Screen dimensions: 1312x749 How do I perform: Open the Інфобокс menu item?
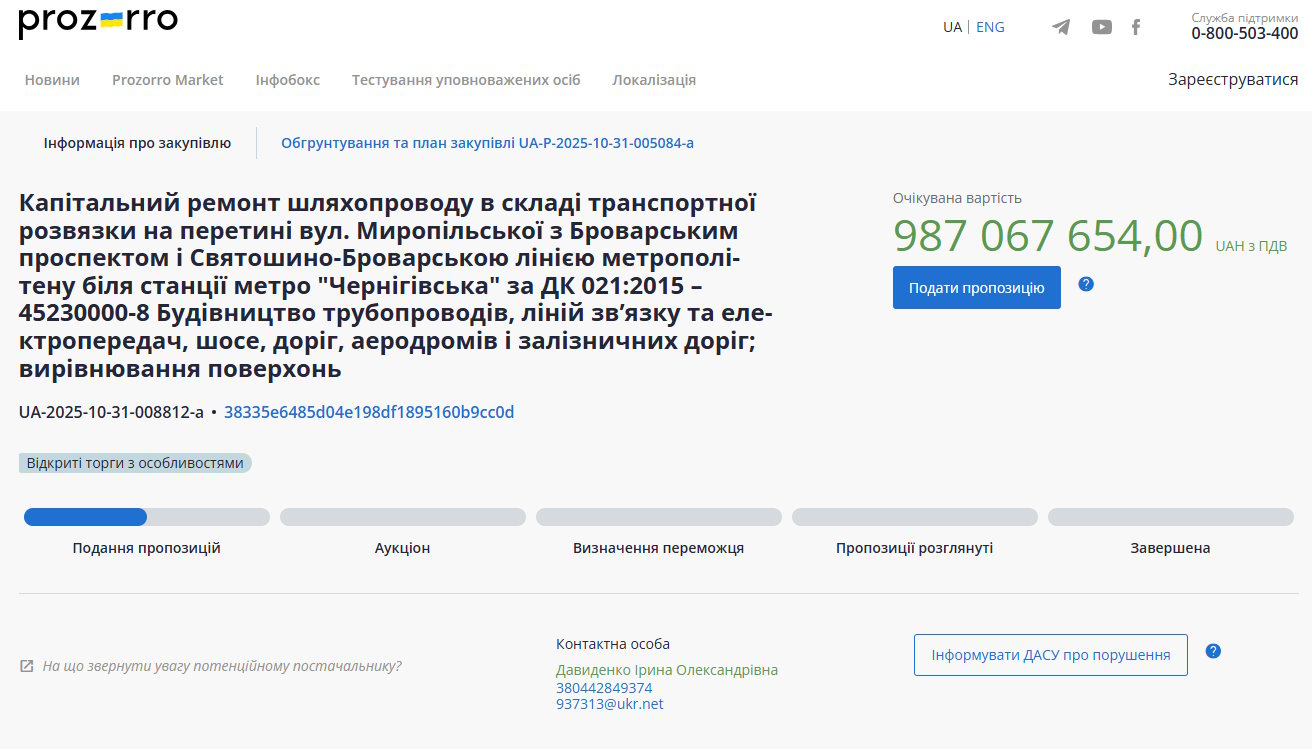(x=287, y=80)
